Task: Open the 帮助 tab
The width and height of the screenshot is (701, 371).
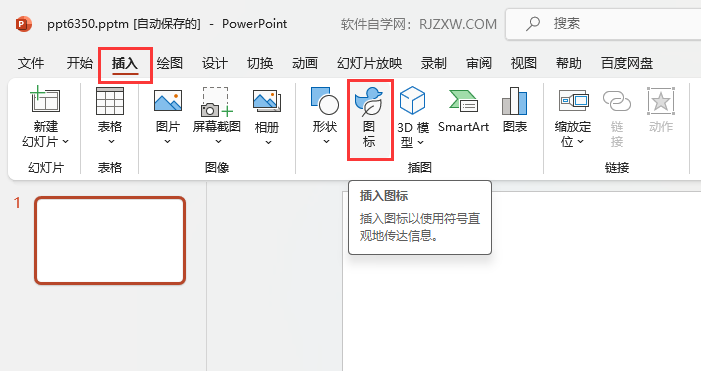Action: pos(569,63)
